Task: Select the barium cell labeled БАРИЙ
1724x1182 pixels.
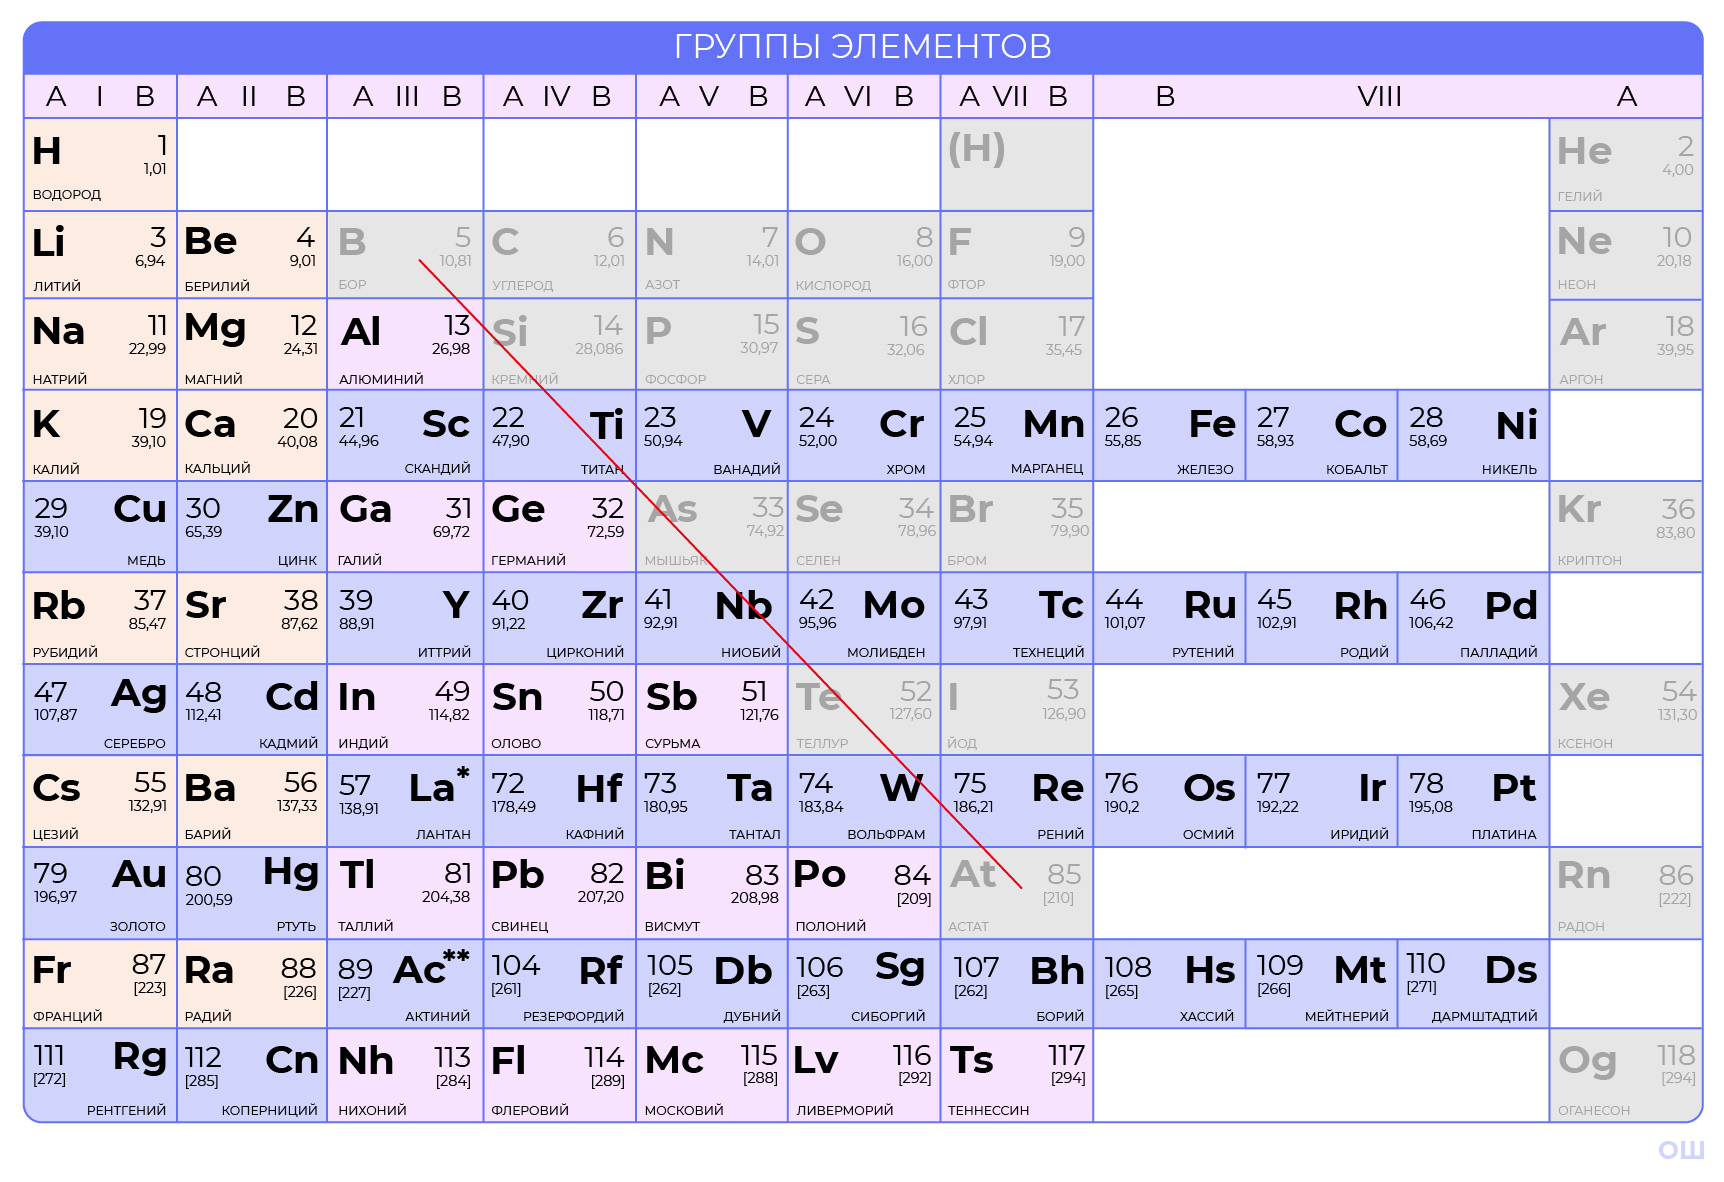Action: (x=252, y=801)
